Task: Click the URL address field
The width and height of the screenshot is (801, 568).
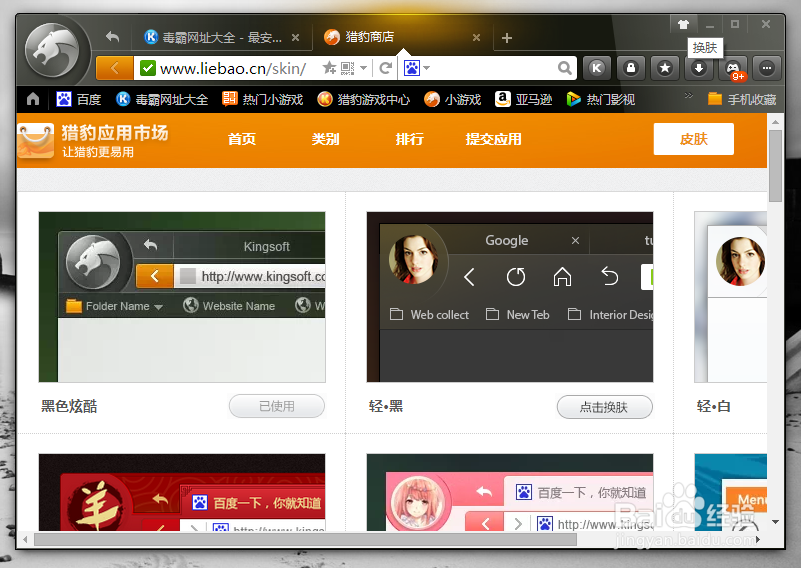Action: [233, 68]
